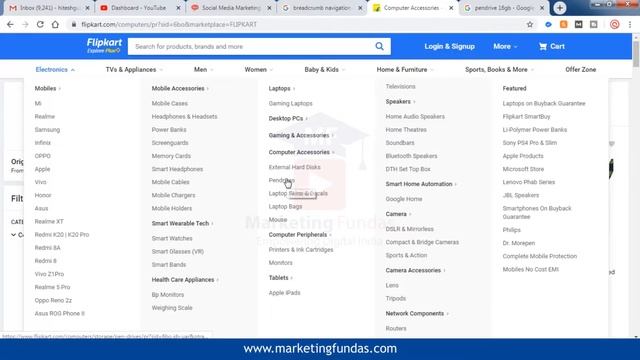Open the browser home page icon
This screenshot has width=640, height=360.
click(x=55, y=24)
